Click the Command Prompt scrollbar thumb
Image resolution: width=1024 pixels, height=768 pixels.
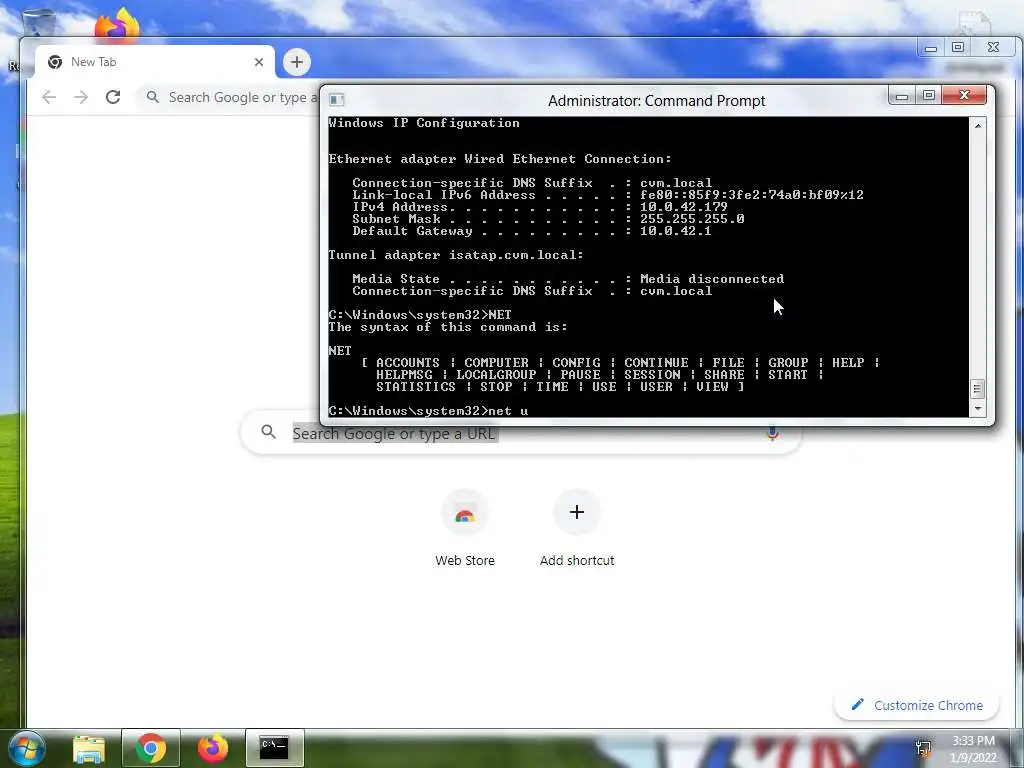pos(978,389)
